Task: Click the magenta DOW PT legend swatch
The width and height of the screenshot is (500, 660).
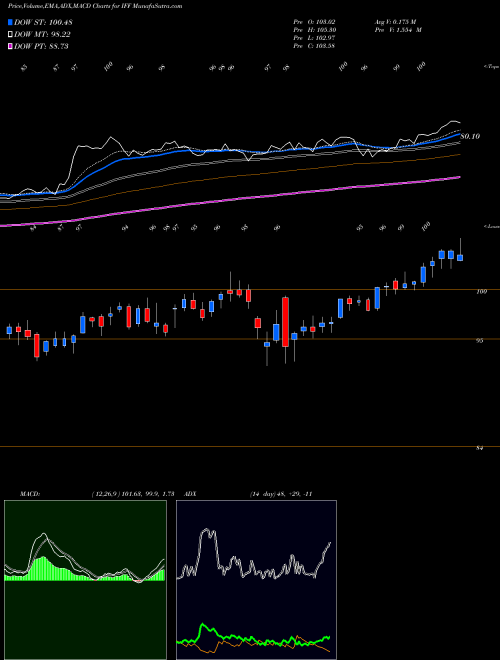Action: click(x=11, y=46)
